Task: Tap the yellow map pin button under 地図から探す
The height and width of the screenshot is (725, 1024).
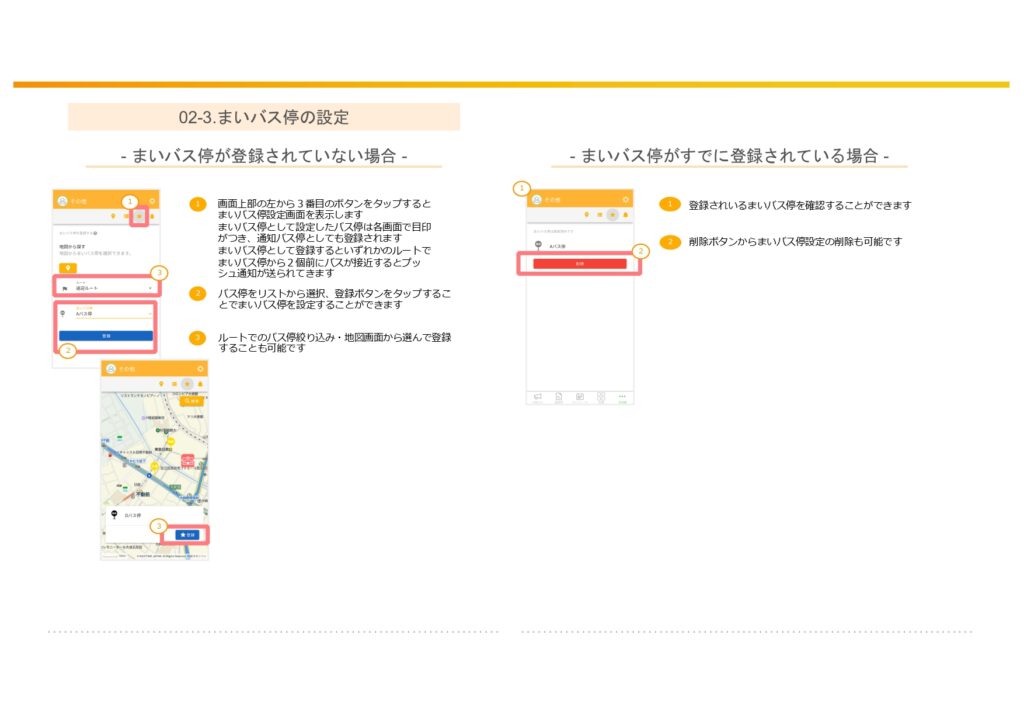Action: 67,268
